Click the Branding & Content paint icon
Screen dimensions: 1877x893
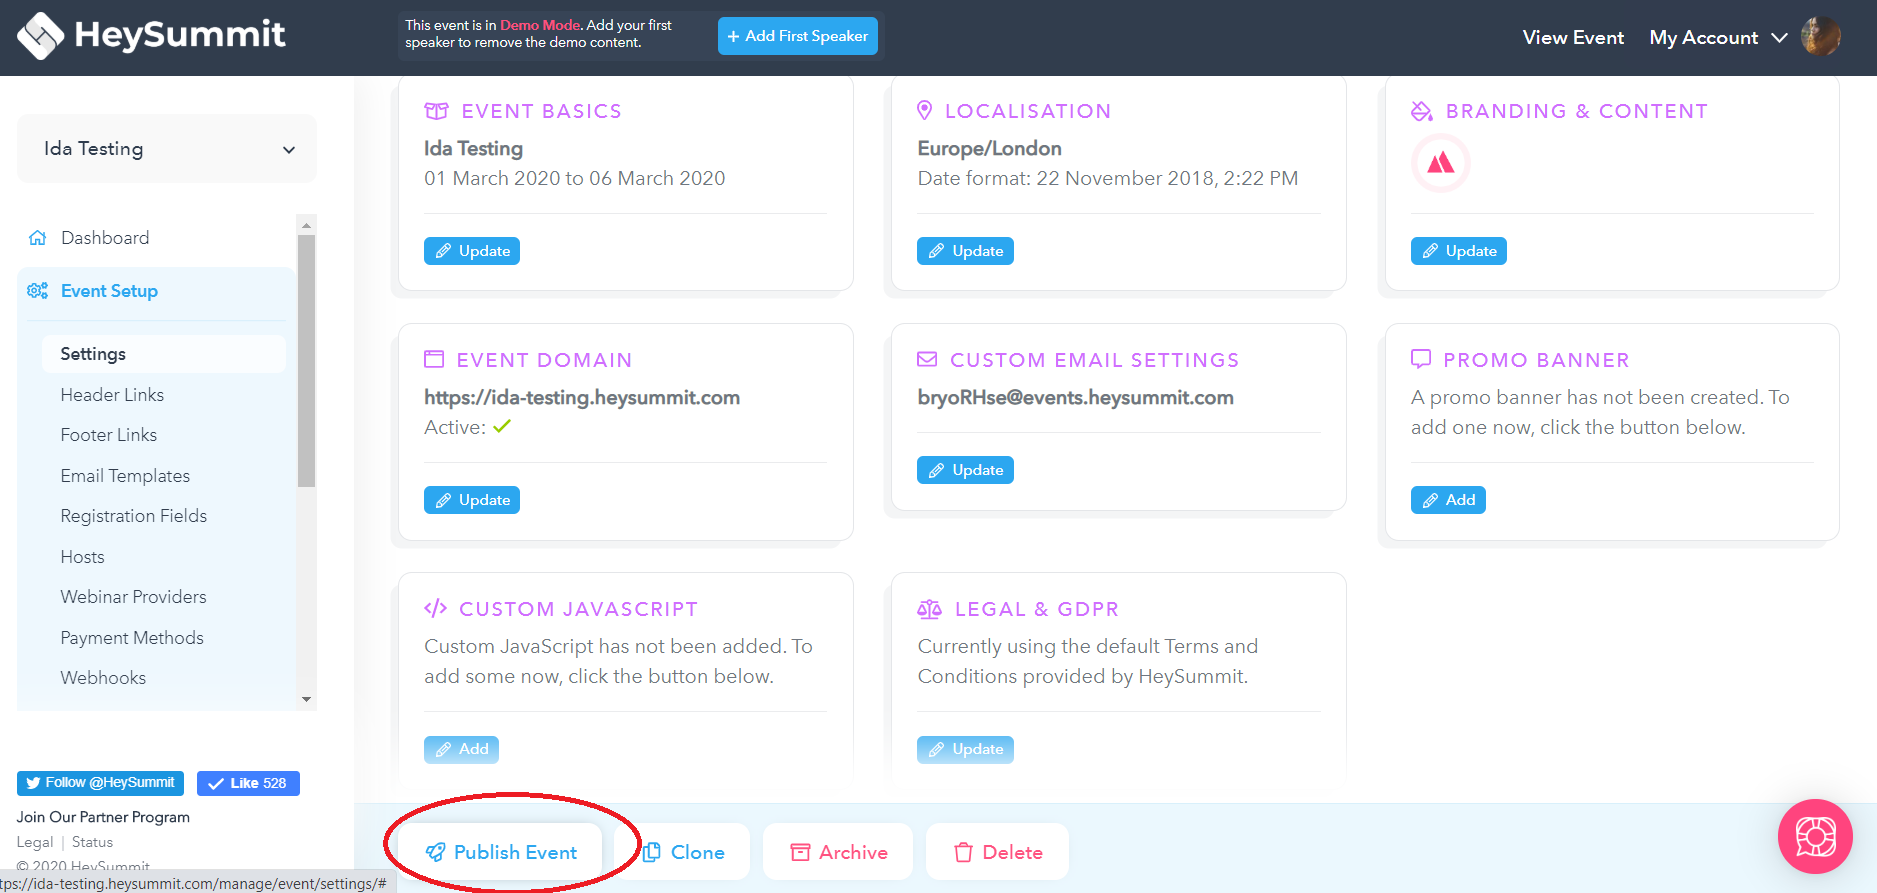[x=1421, y=111]
